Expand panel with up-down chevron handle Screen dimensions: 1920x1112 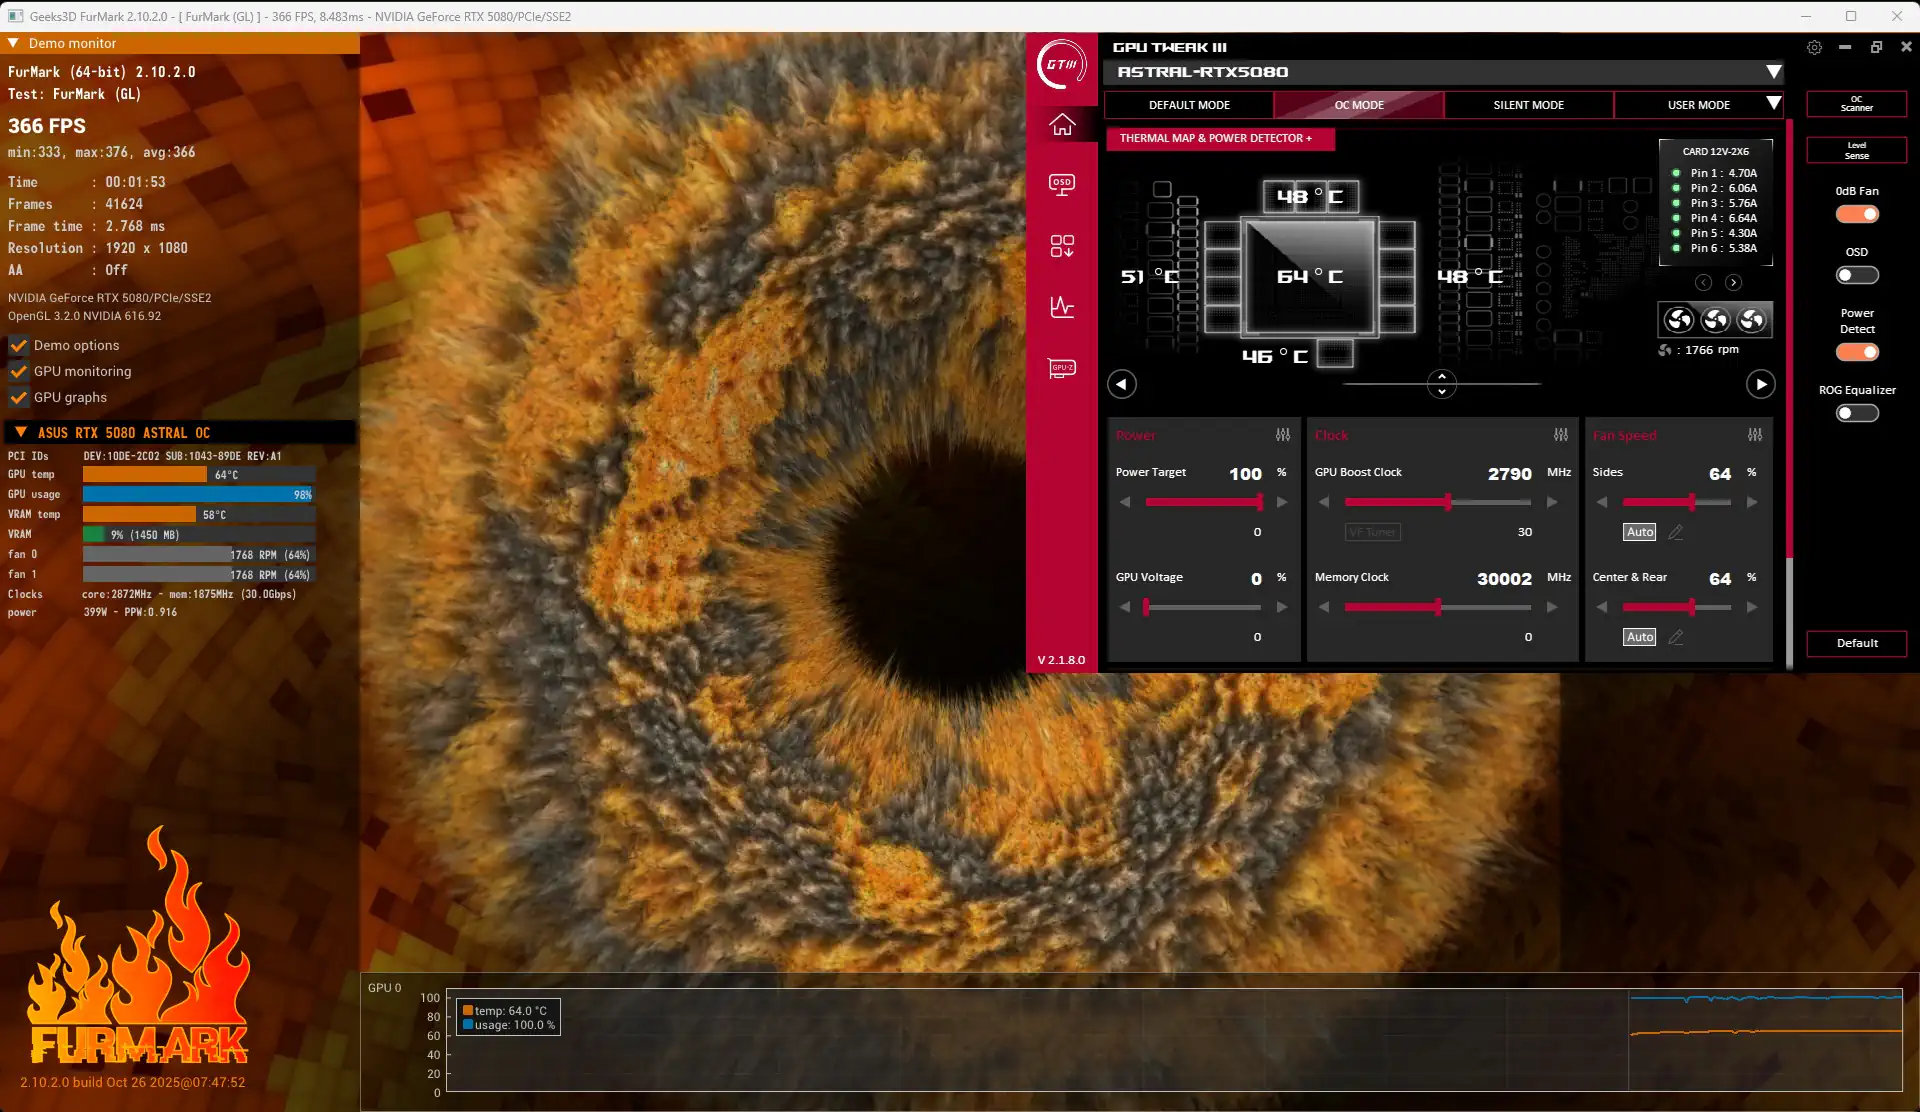1441,383
